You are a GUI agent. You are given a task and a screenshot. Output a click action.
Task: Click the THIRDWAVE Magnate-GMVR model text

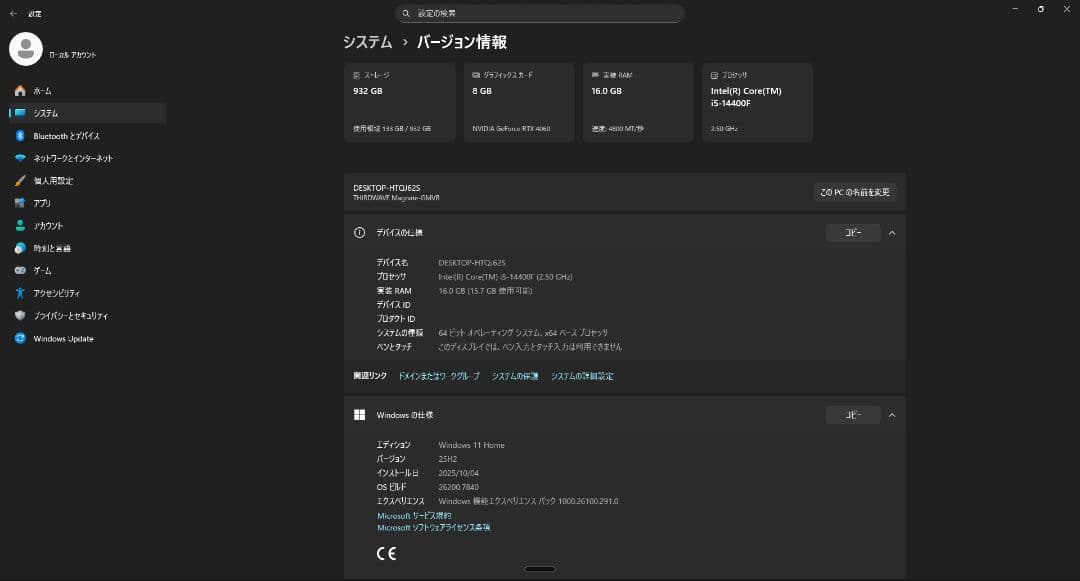[x=396, y=198]
